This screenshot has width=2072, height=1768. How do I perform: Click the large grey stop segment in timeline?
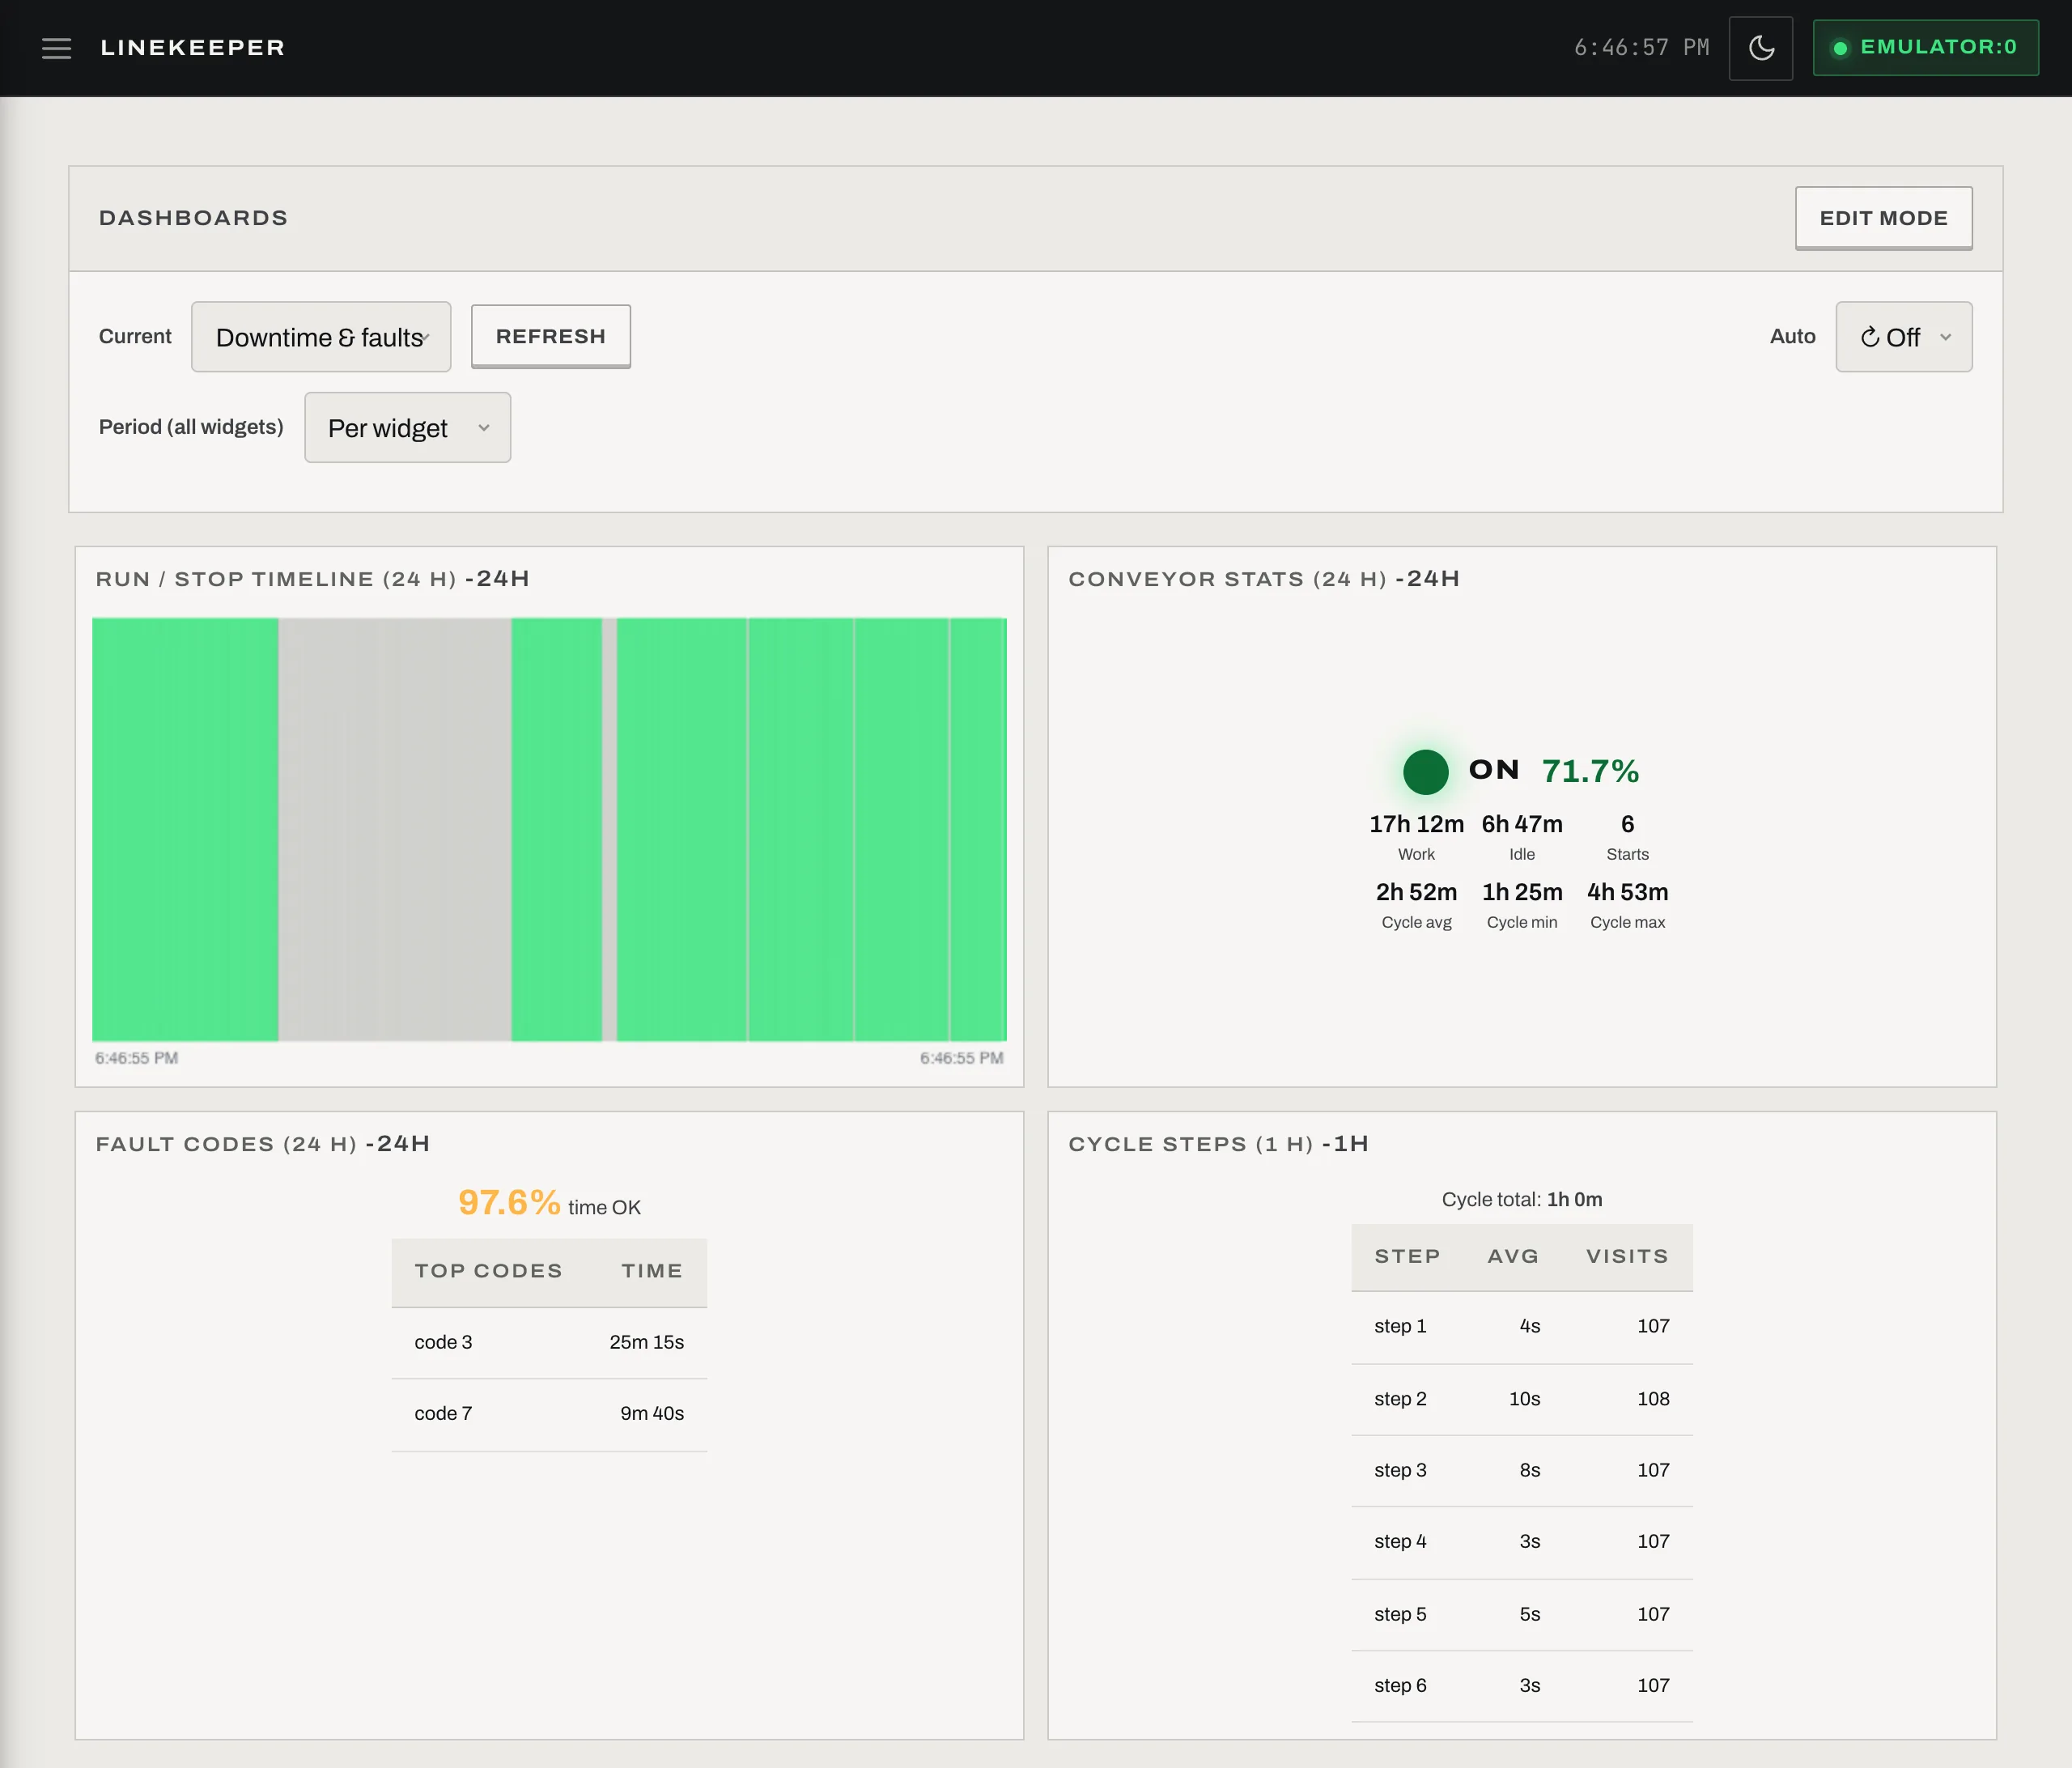[395, 829]
